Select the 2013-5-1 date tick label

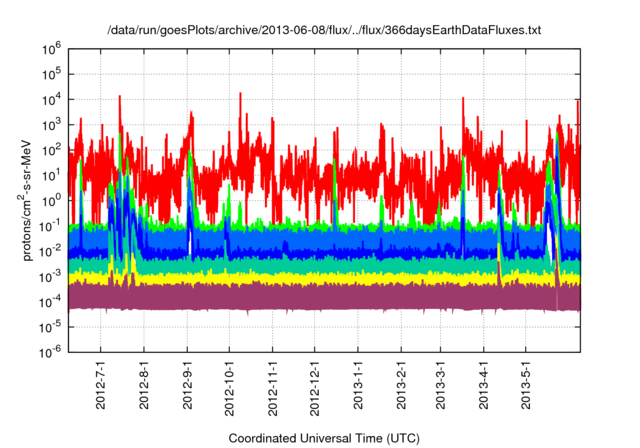point(526,385)
